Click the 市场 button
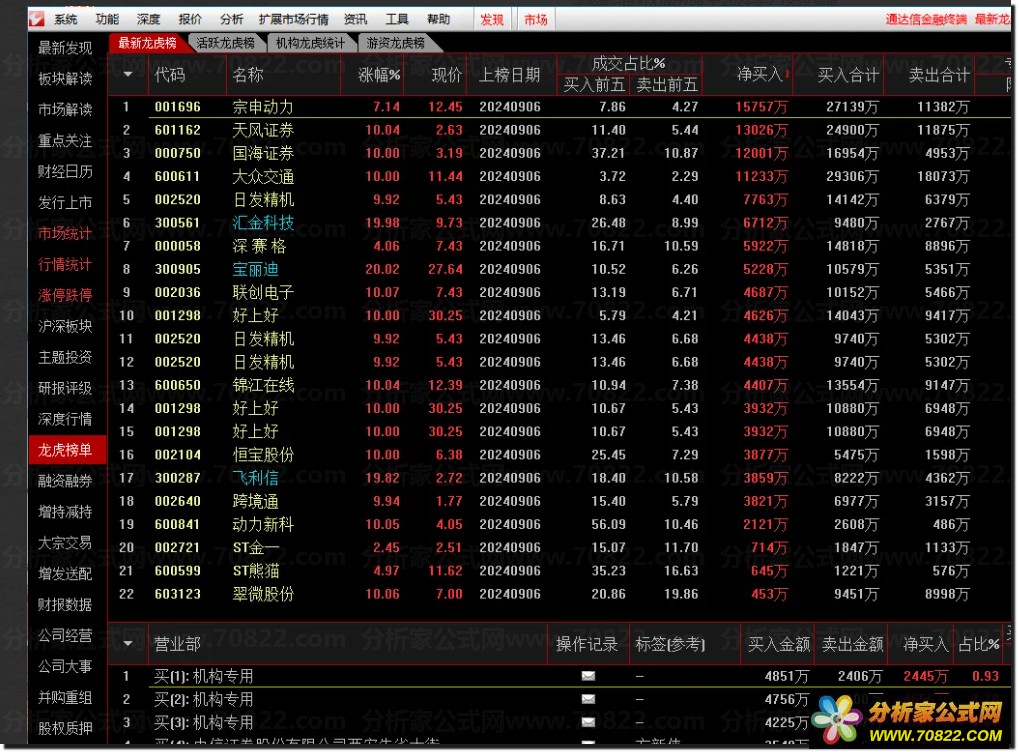 click(x=535, y=19)
